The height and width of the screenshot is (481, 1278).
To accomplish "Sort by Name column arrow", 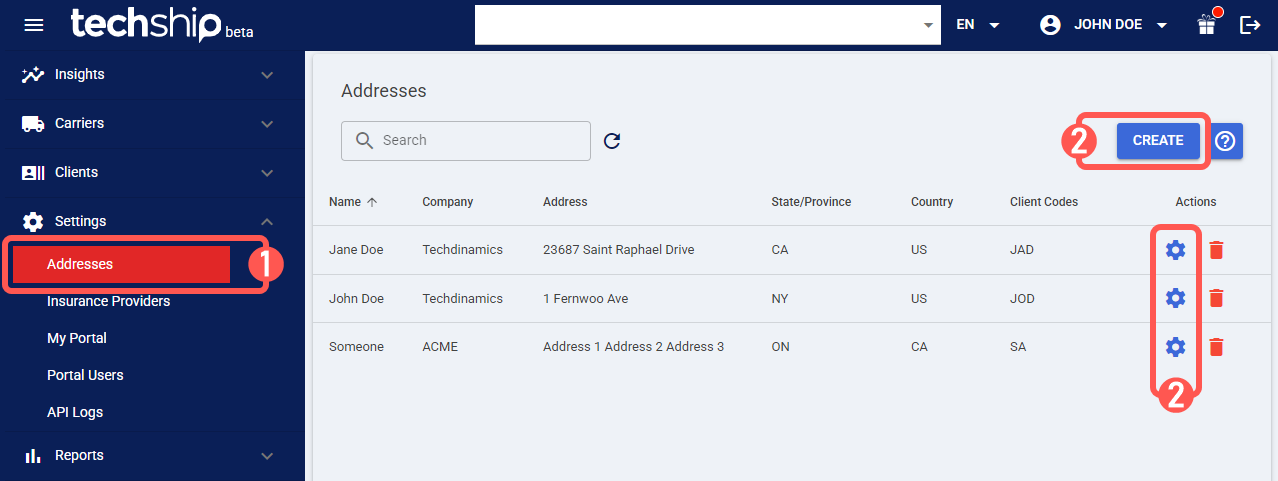I will pos(372,202).
